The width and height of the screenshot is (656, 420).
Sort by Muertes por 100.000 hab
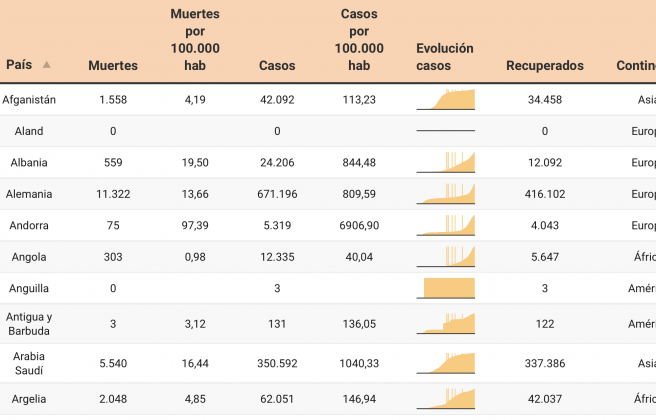tap(195, 41)
